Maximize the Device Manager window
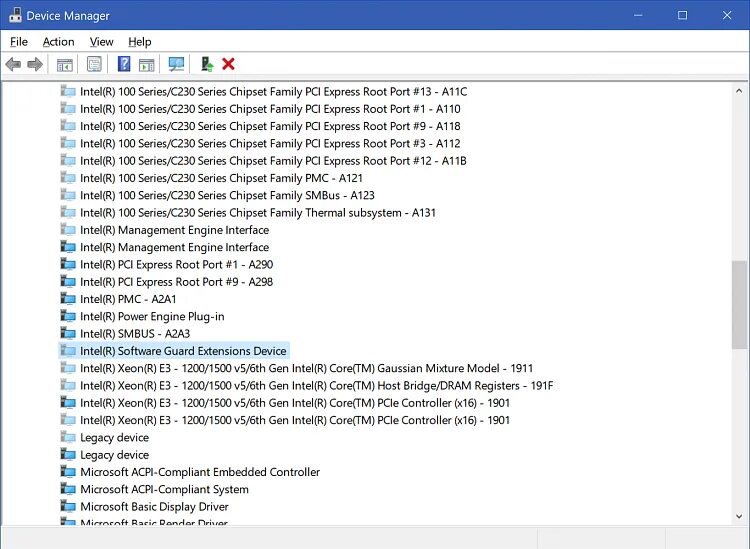Viewport: 750px width, 549px height. click(683, 15)
